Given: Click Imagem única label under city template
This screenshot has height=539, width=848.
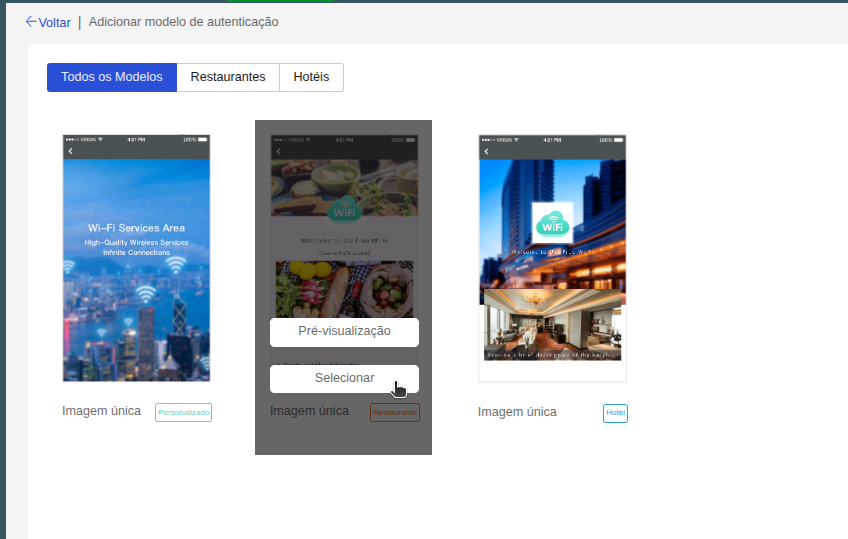Looking at the screenshot, I should tap(101, 411).
